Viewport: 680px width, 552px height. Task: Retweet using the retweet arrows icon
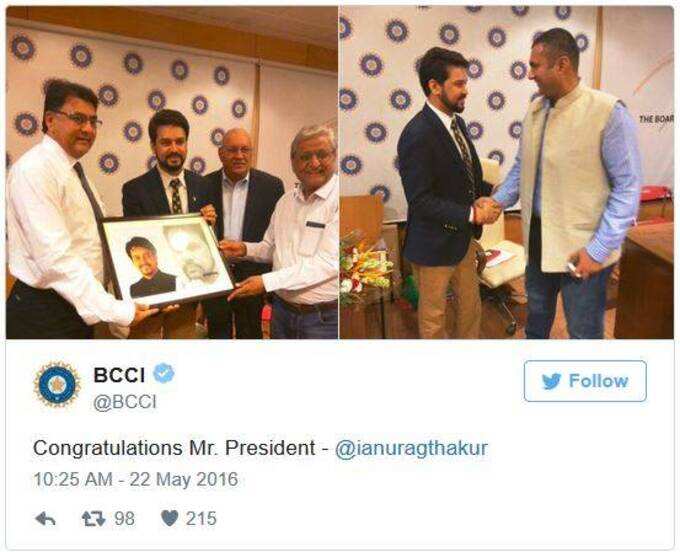tap(94, 518)
